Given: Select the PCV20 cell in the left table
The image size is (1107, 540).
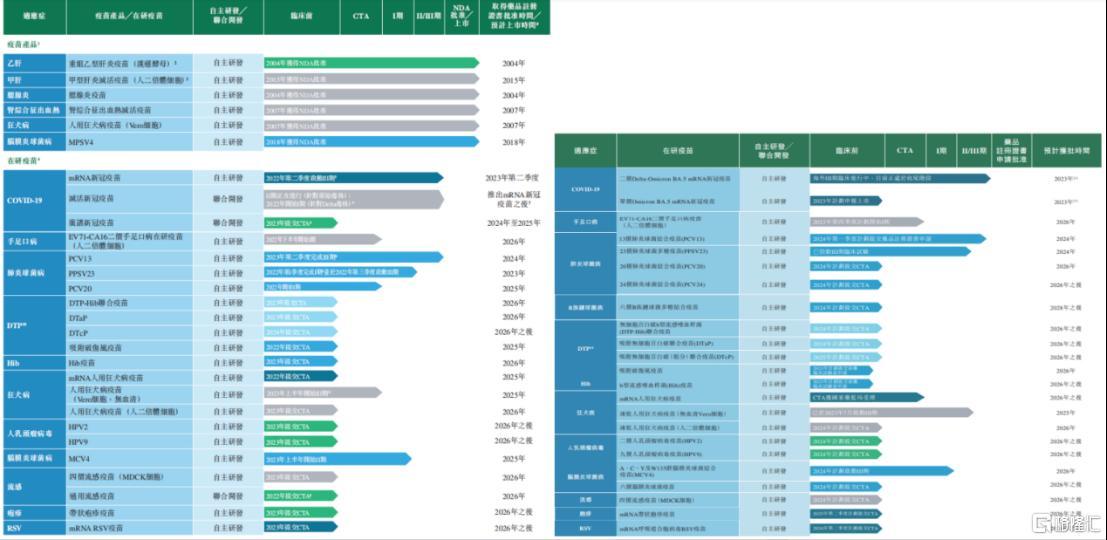Looking at the screenshot, I should [x=133, y=287].
